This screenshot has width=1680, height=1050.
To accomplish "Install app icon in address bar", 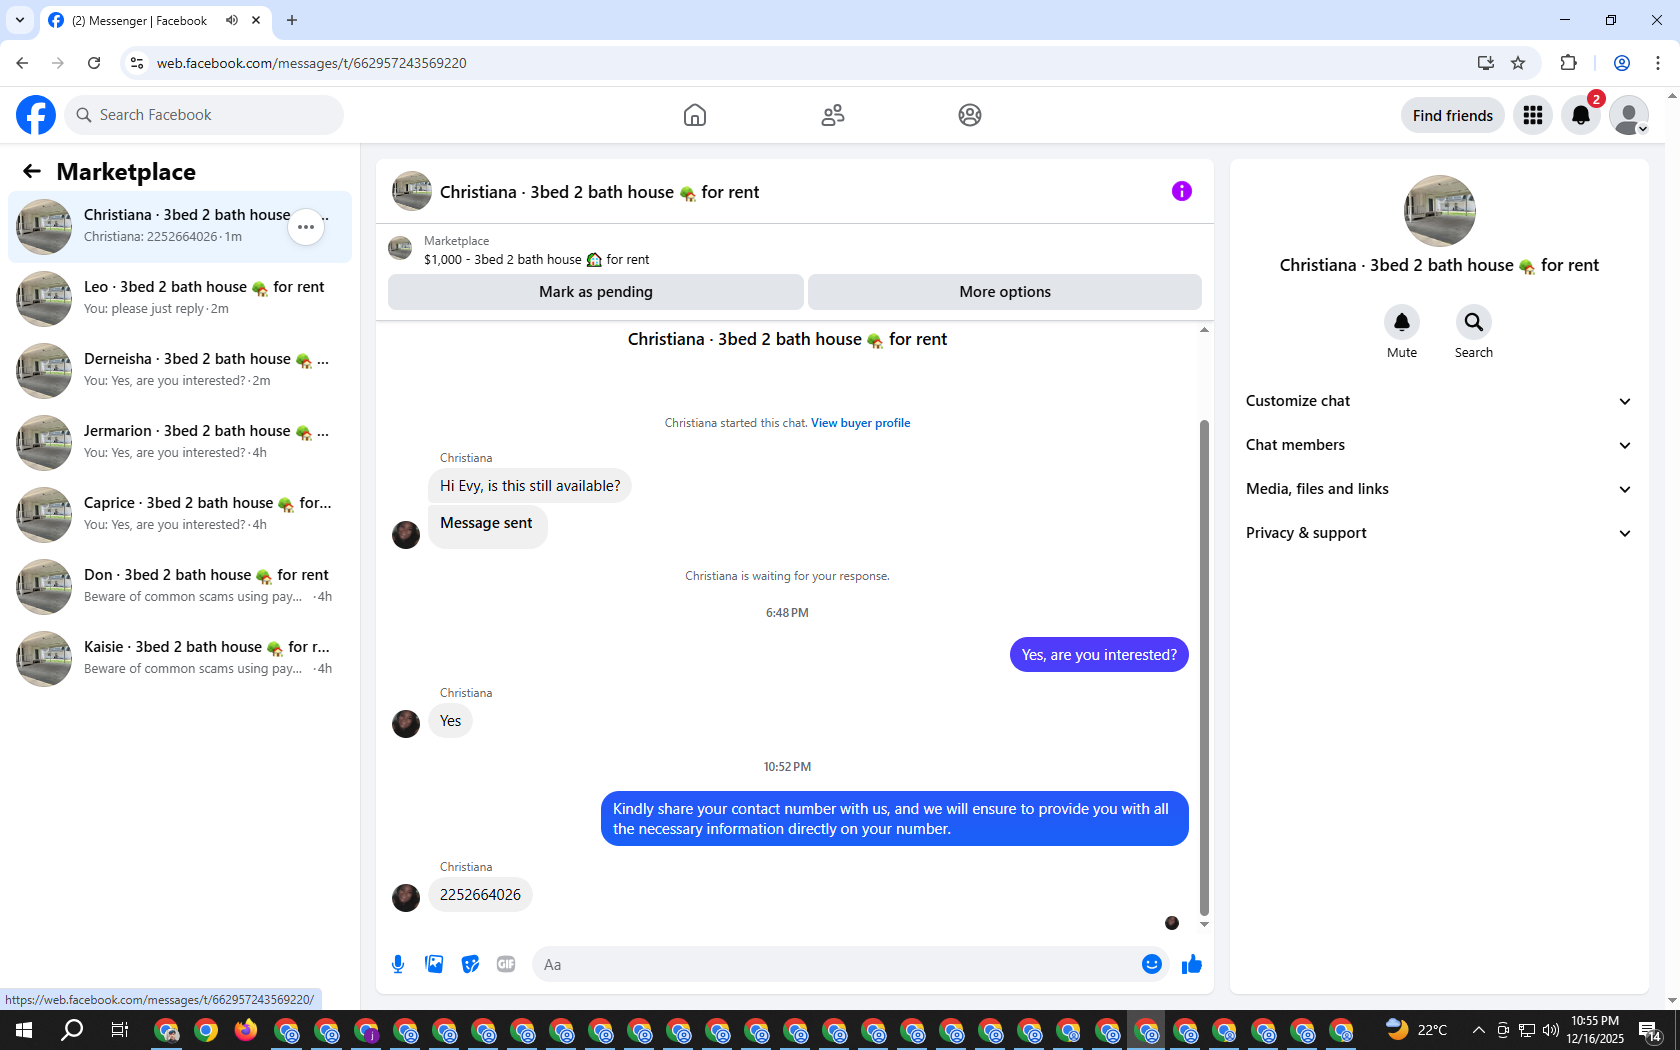I will click(1486, 63).
